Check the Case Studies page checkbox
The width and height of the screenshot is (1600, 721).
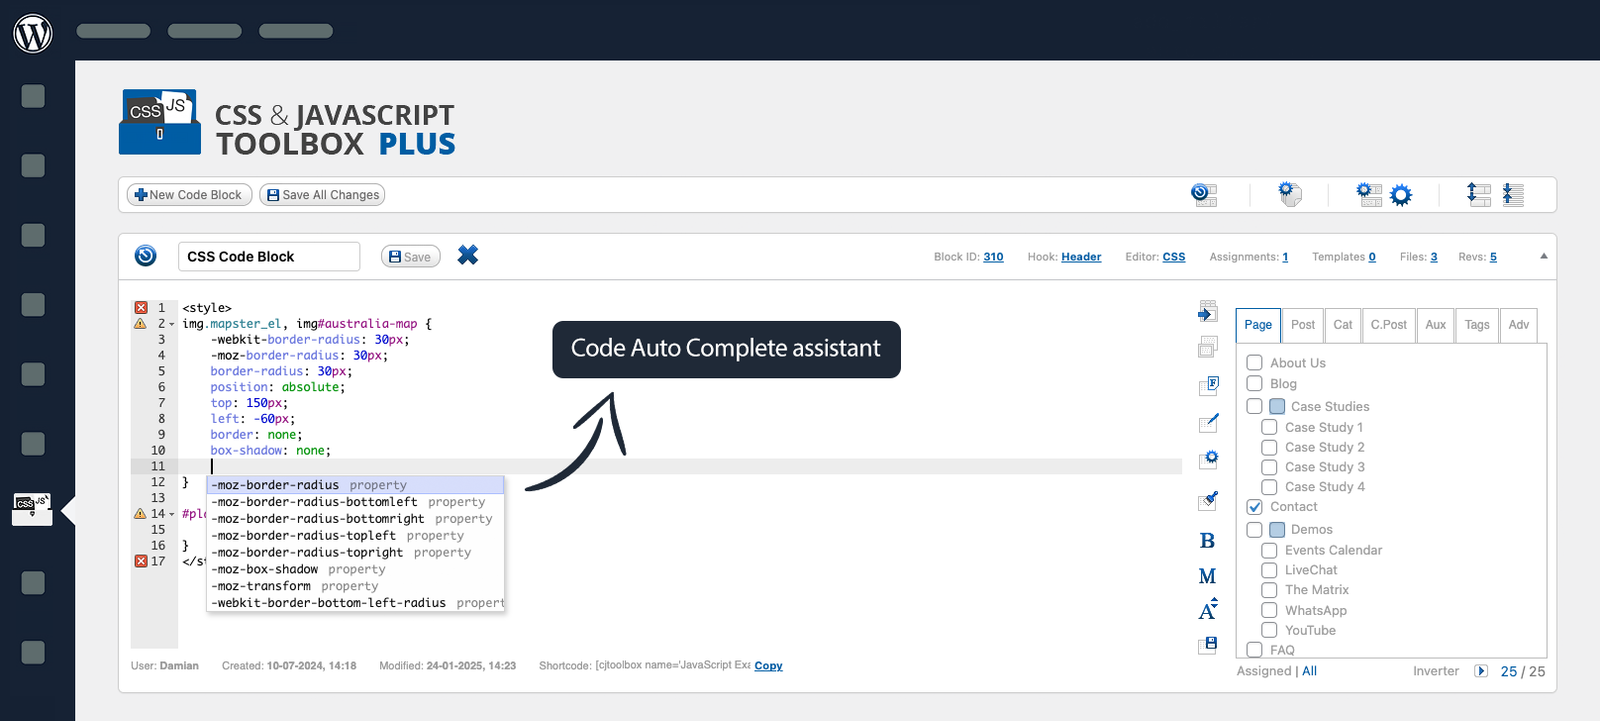click(x=1254, y=406)
